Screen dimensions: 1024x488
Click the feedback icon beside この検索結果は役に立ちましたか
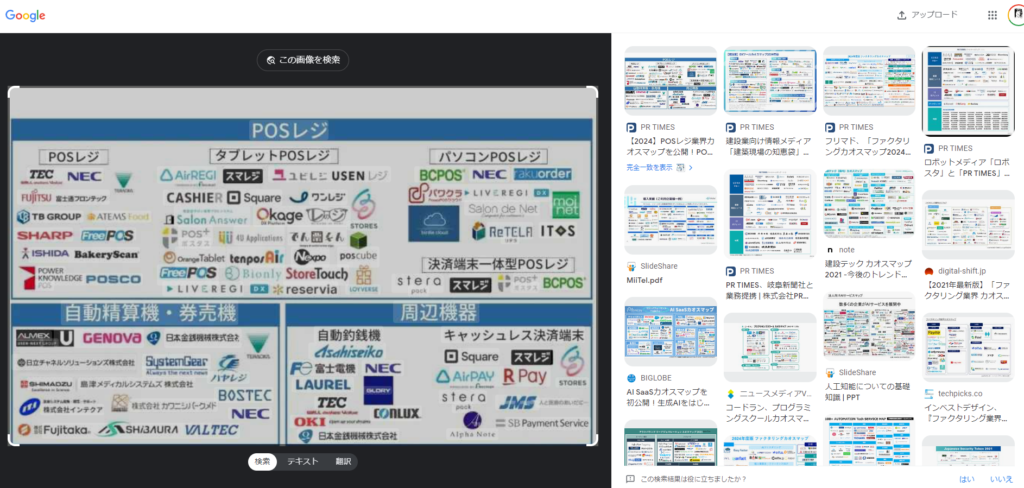pyautogui.click(x=630, y=479)
